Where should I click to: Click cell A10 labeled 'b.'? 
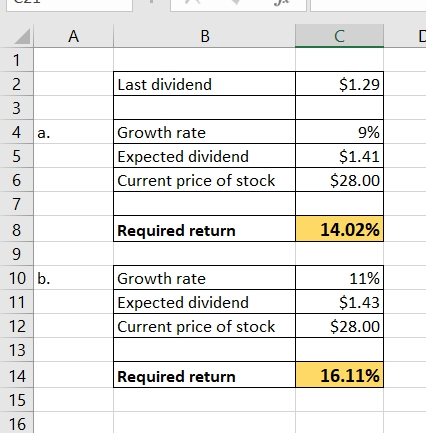tap(73, 278)
